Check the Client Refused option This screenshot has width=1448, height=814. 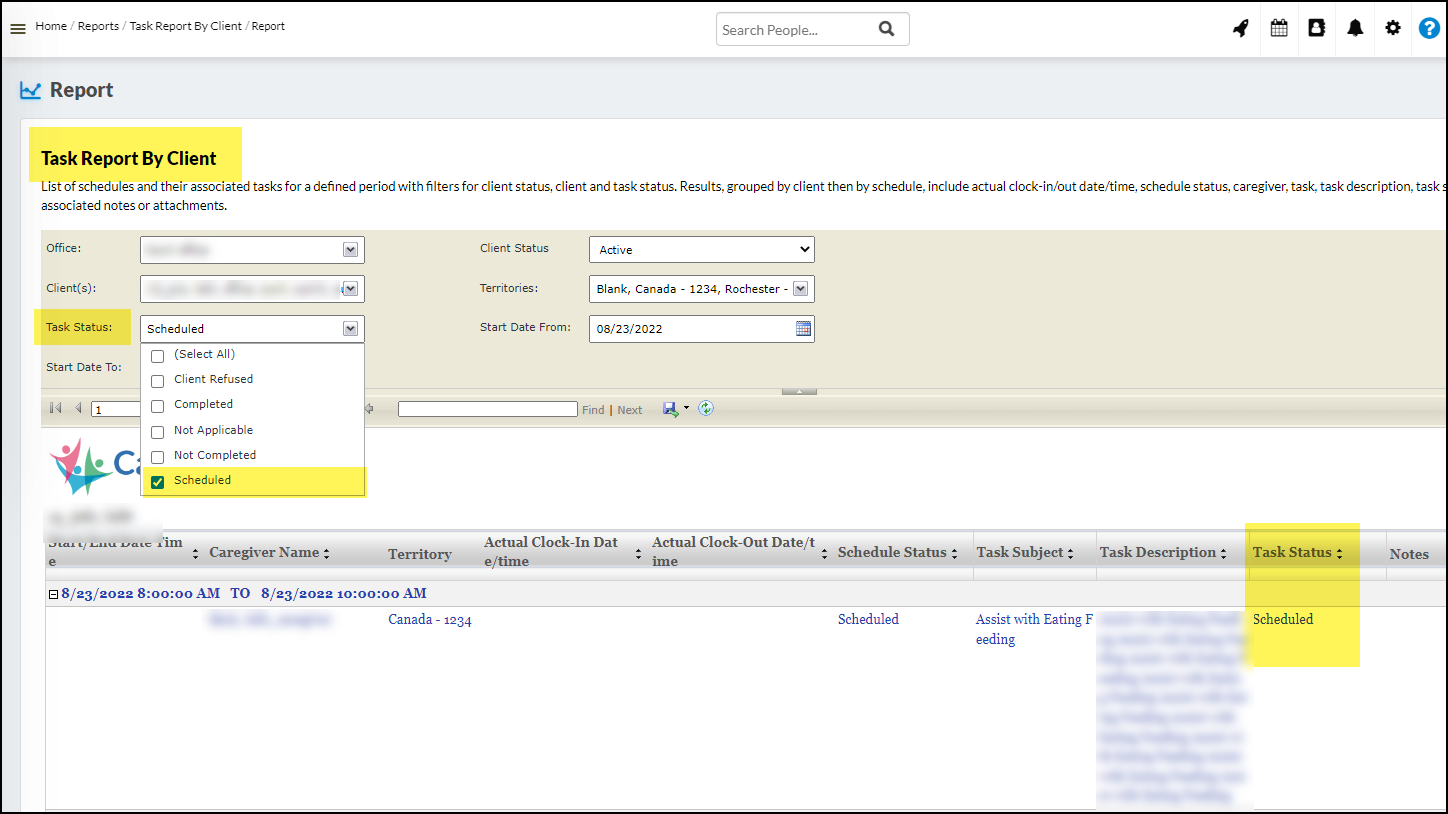point(157,380)
